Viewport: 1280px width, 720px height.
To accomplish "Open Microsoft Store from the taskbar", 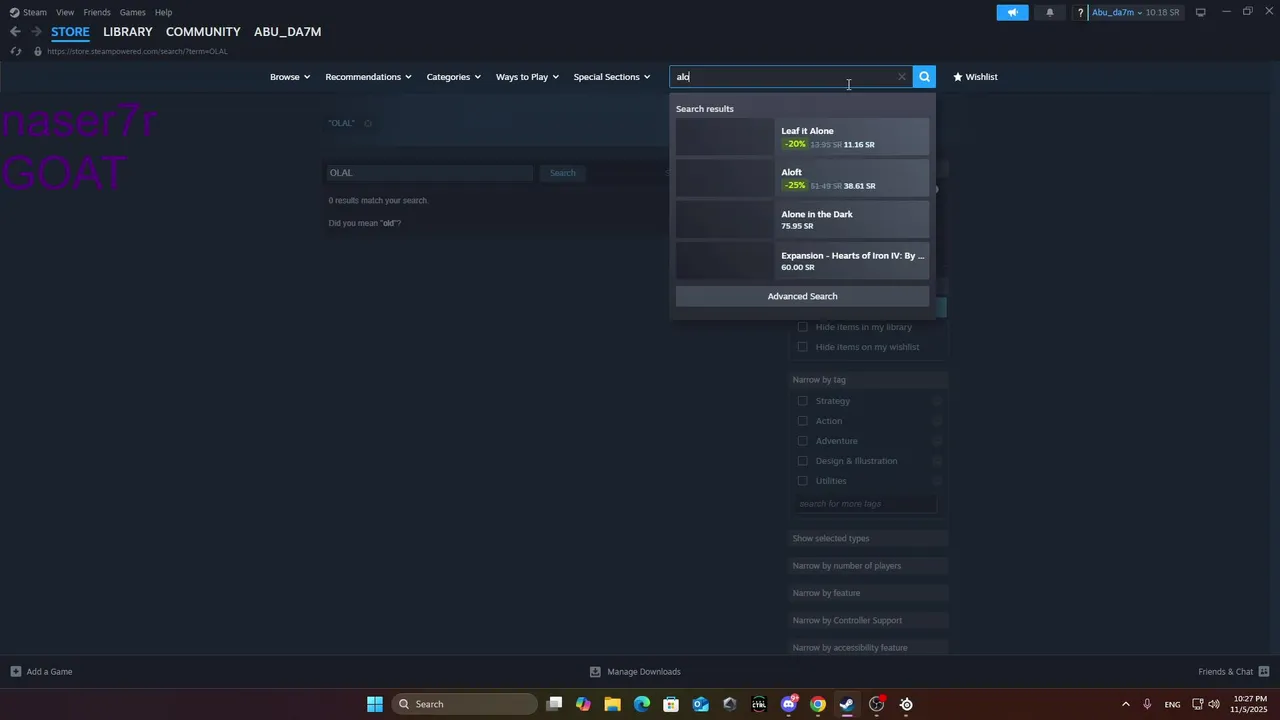I will tap(671, 704).
